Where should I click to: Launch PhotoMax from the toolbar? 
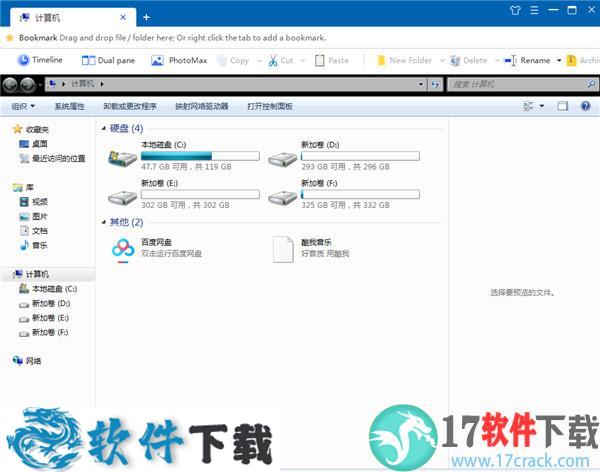tap(180, 60)
